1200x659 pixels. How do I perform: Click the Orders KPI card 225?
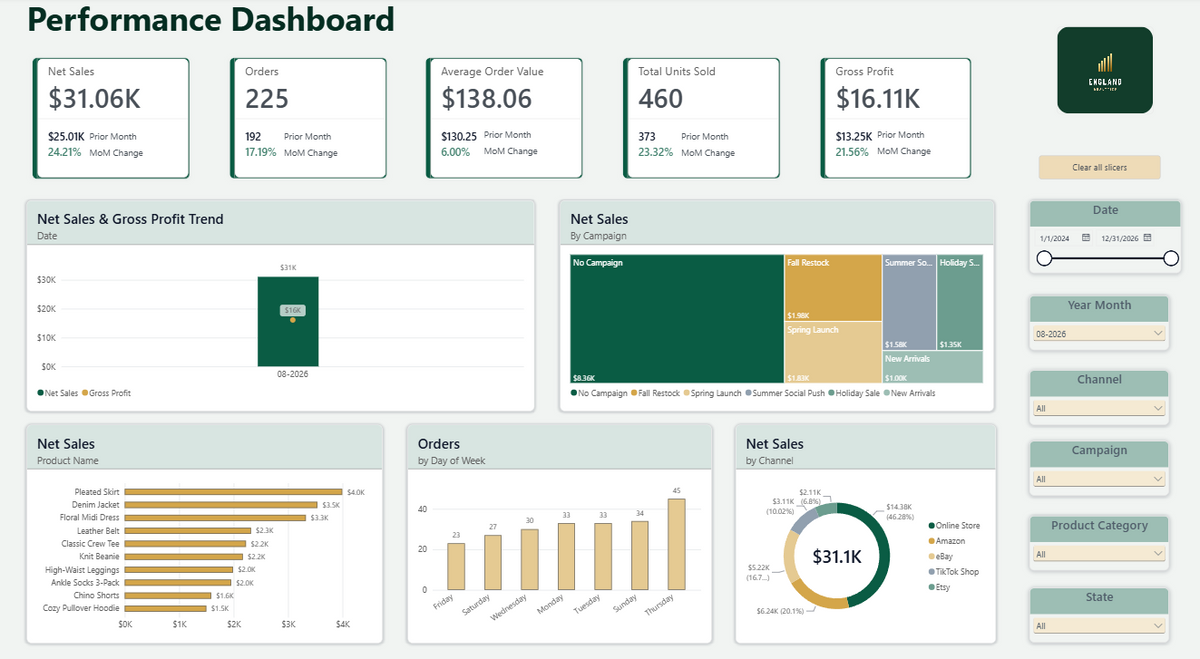click(x=309, y=118)
